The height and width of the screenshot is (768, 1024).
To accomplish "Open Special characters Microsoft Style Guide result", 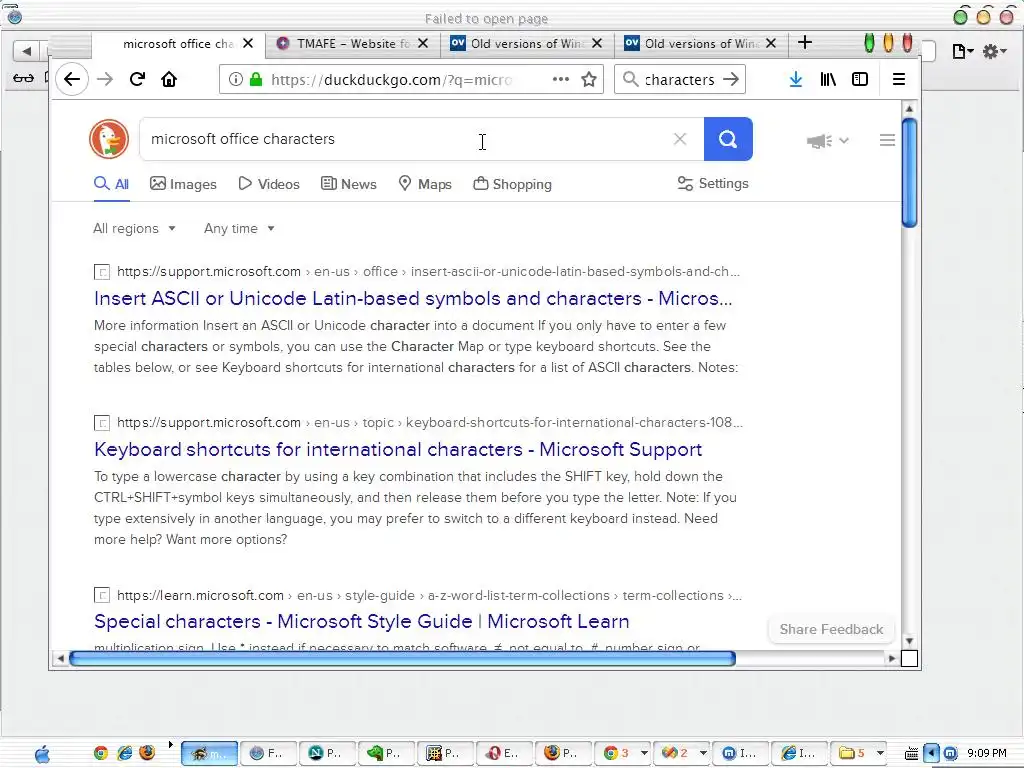I will click(x=362, y=621).
